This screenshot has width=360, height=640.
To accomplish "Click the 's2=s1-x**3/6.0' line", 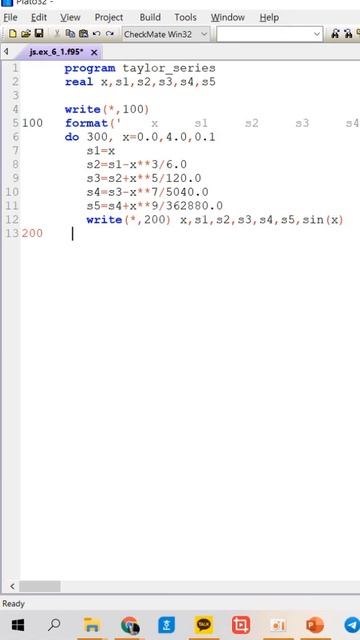I will point(136,164).
